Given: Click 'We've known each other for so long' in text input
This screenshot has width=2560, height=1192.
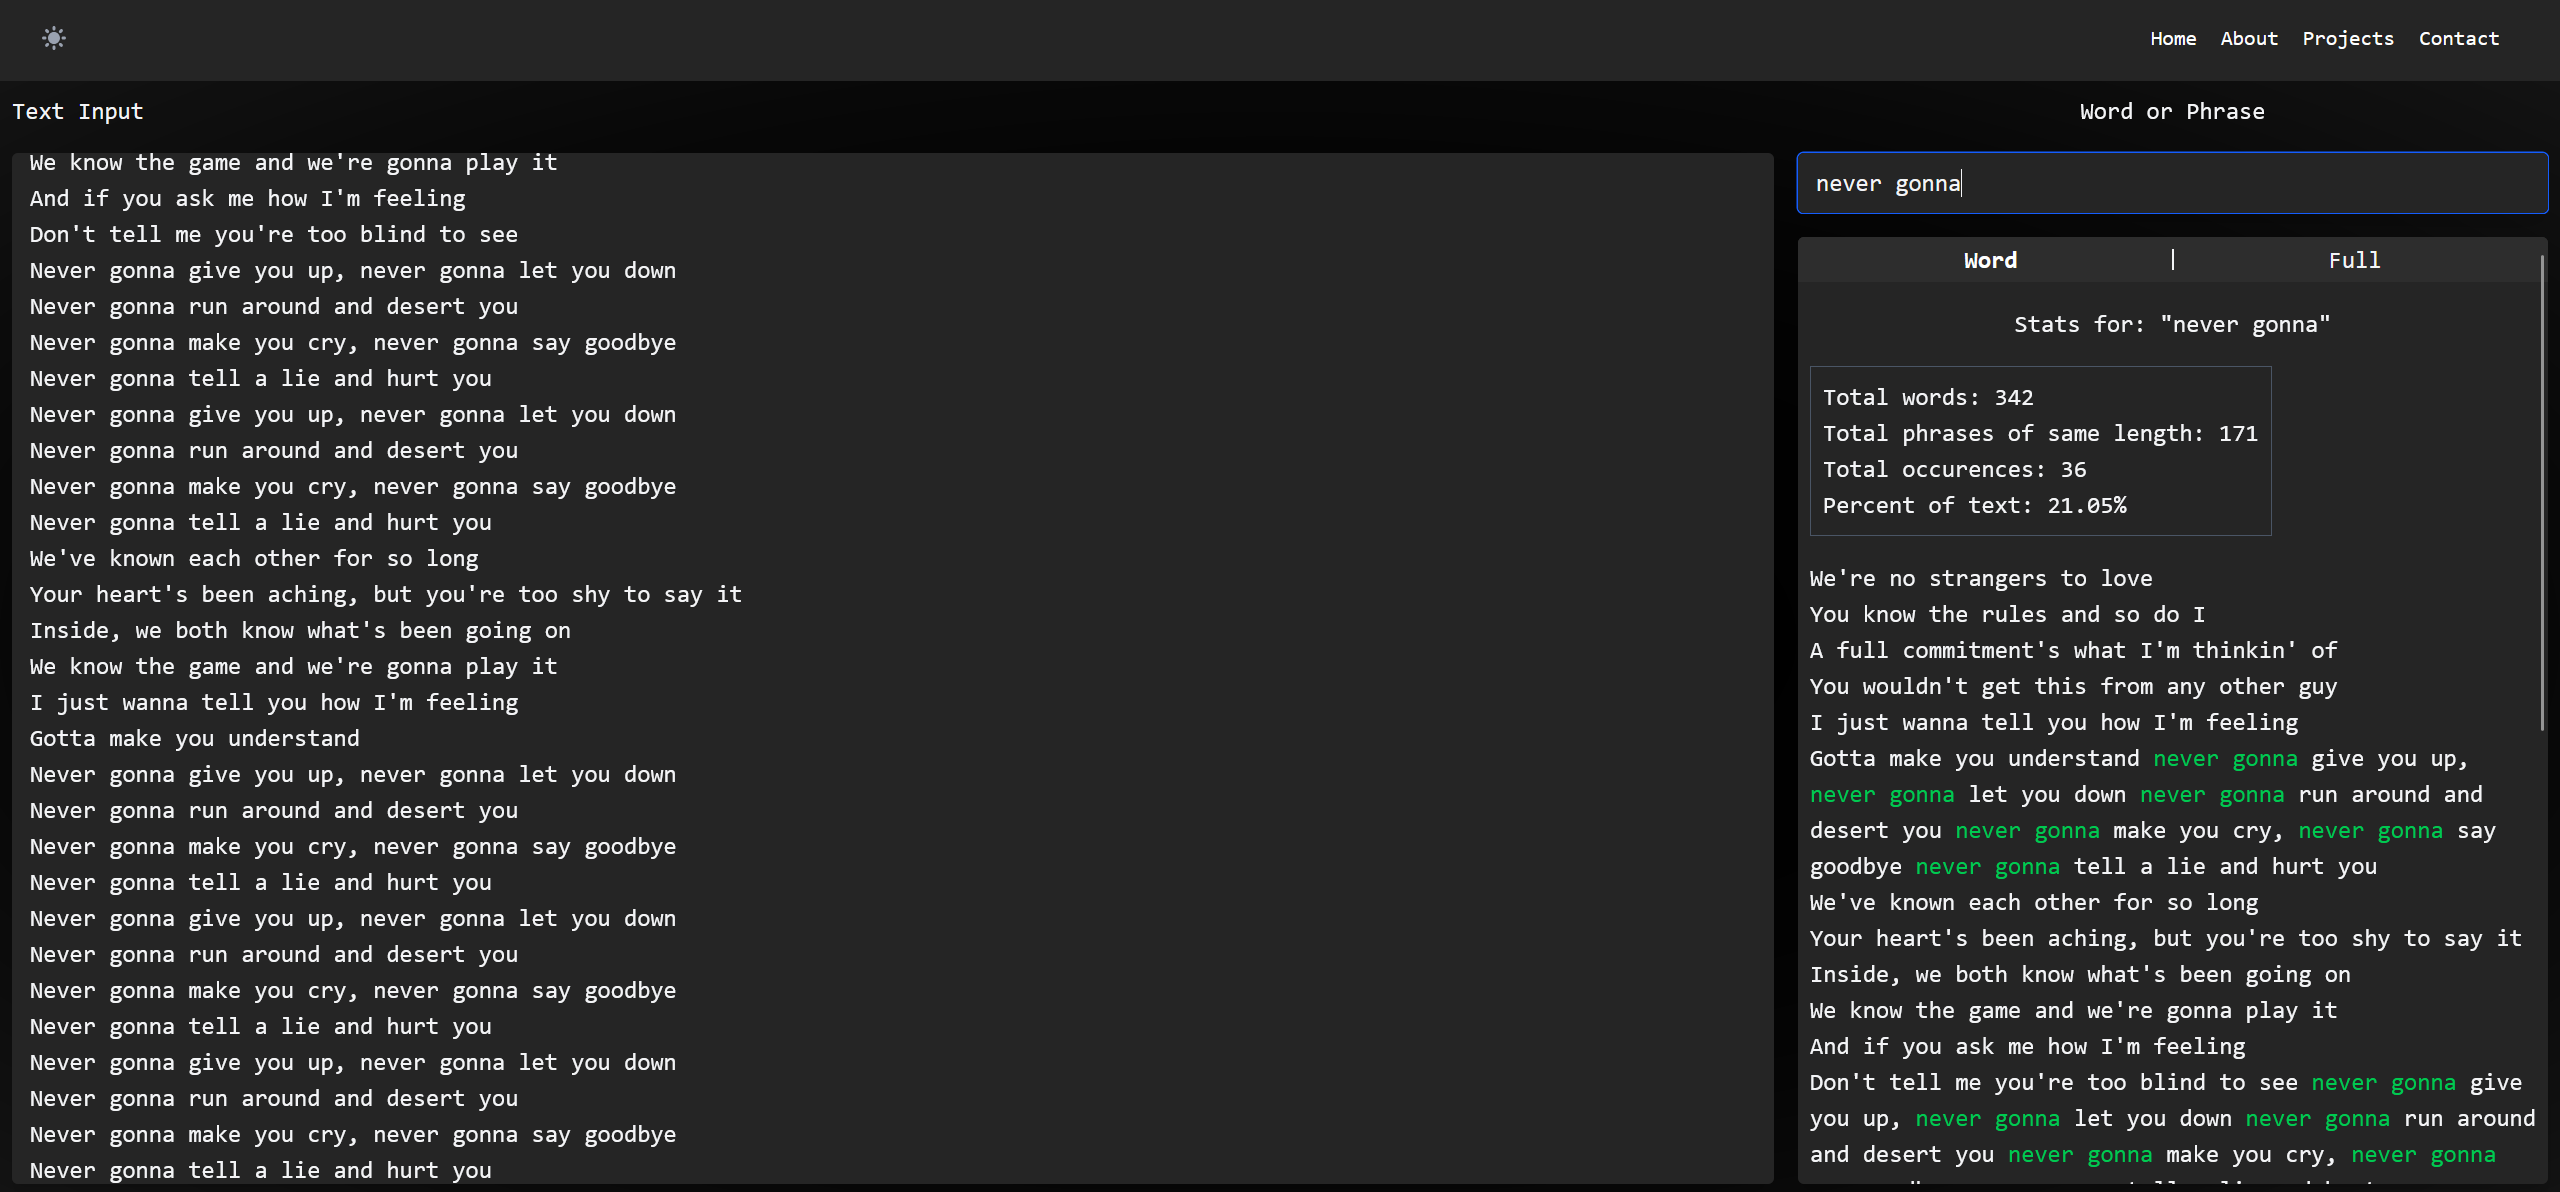Looking at the screenshot, I should click(254, 558).
